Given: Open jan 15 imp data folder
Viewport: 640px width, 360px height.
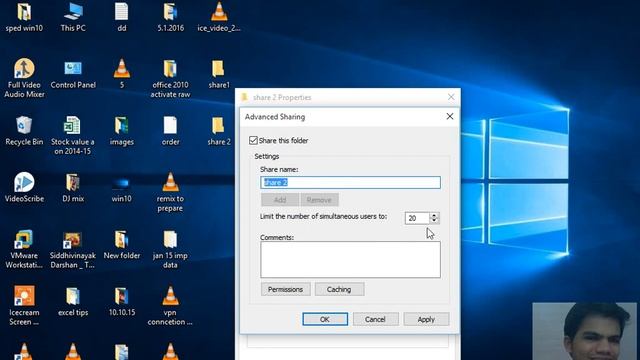Looking at the screenshot, I should pos(170,249).
